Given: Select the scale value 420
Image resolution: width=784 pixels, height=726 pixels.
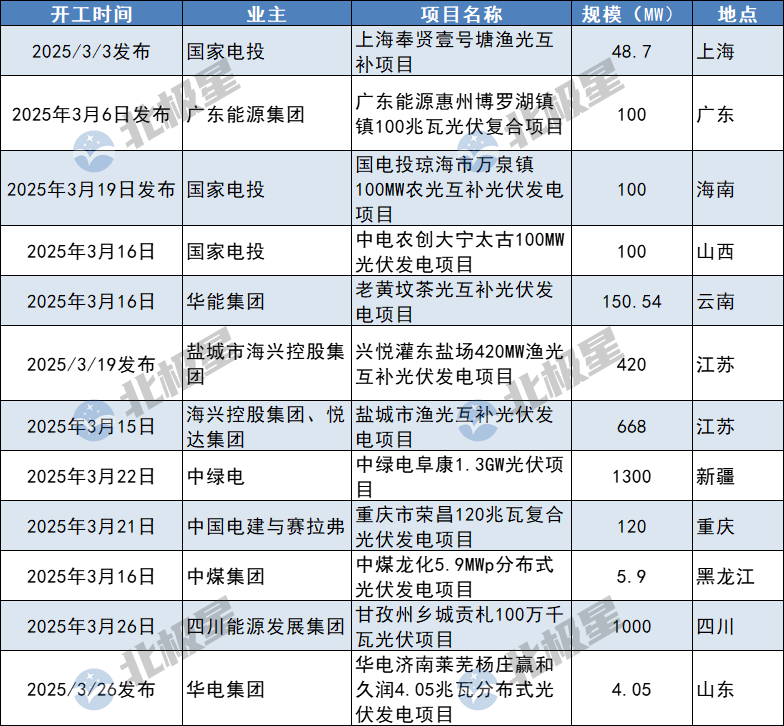Looking at the screenshot, I should pos(632,364).
